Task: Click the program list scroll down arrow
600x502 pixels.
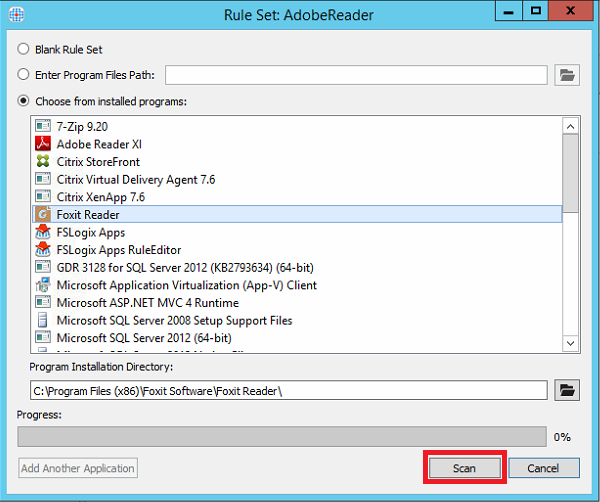Action: (571, 343)
